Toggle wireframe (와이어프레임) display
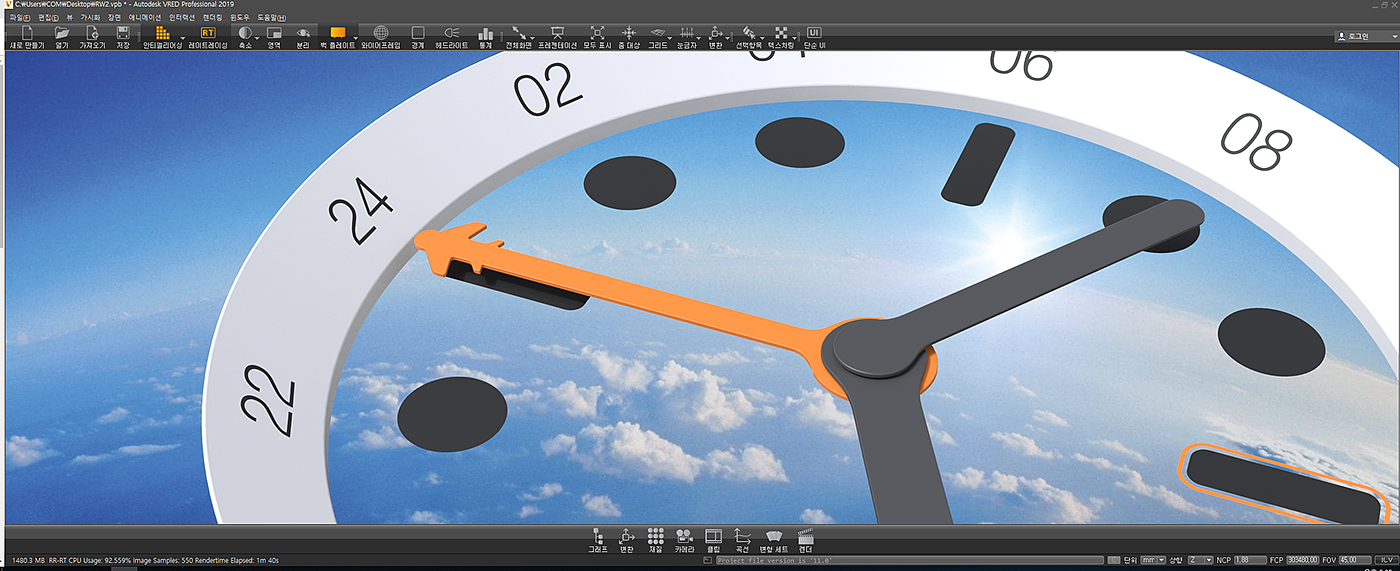The width and height of the screenshot is (1400, 571). [380, 33]
